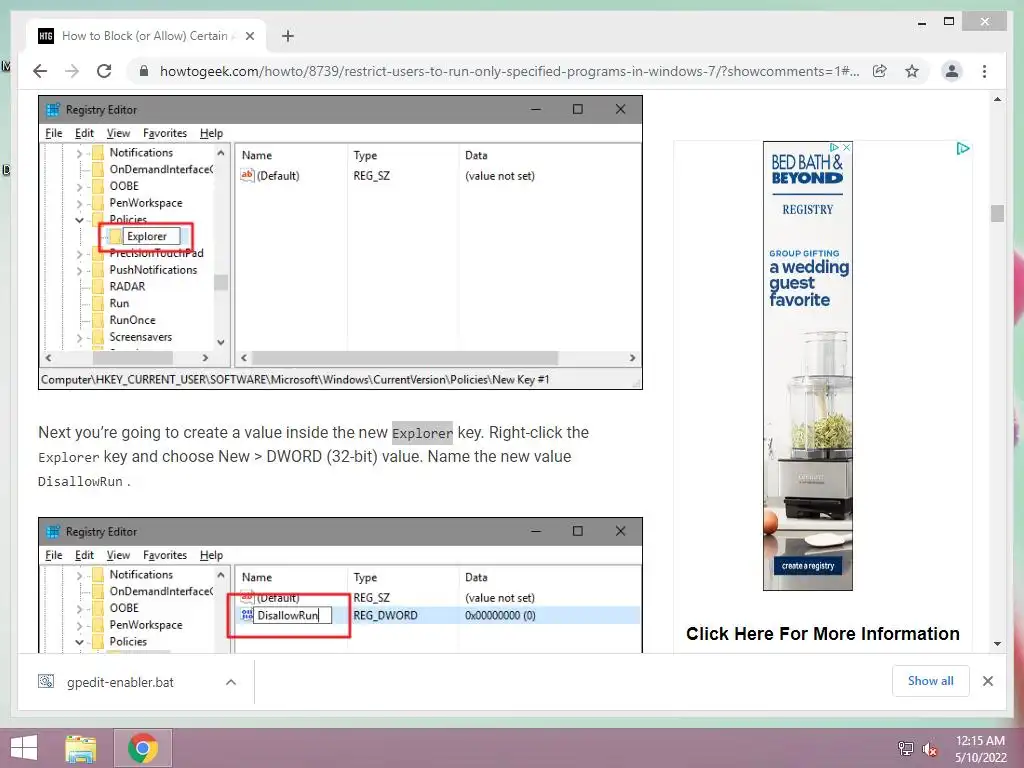Open Favorites menu in the lower Registry Editor image
Image resolution: width=1024 pixels, height=768 pixels.
tap(165, 555)
